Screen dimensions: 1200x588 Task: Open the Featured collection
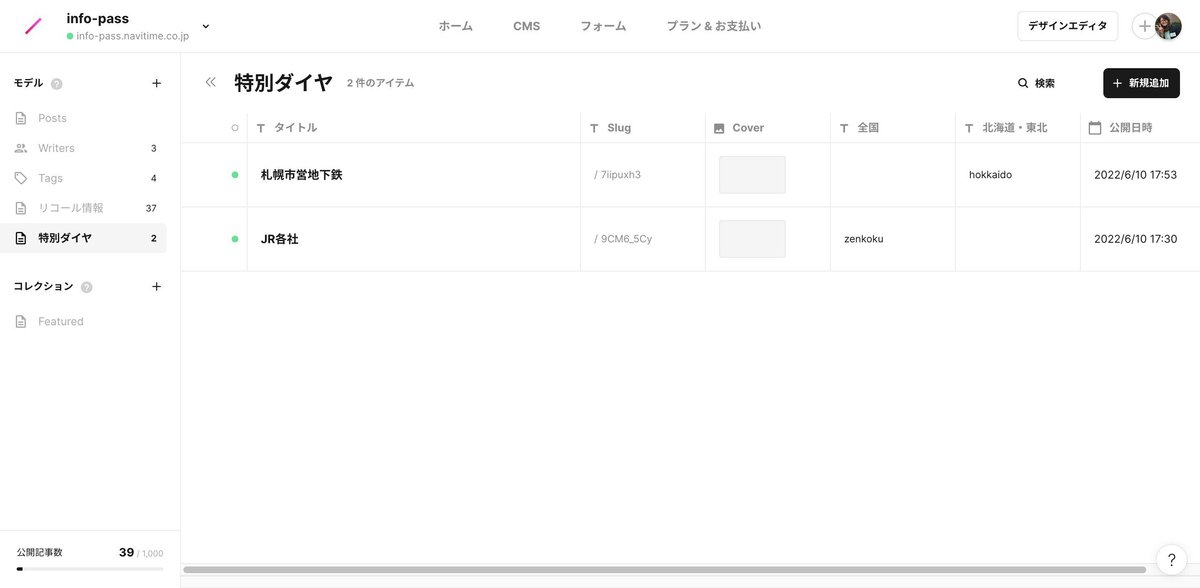coord(83,321)
